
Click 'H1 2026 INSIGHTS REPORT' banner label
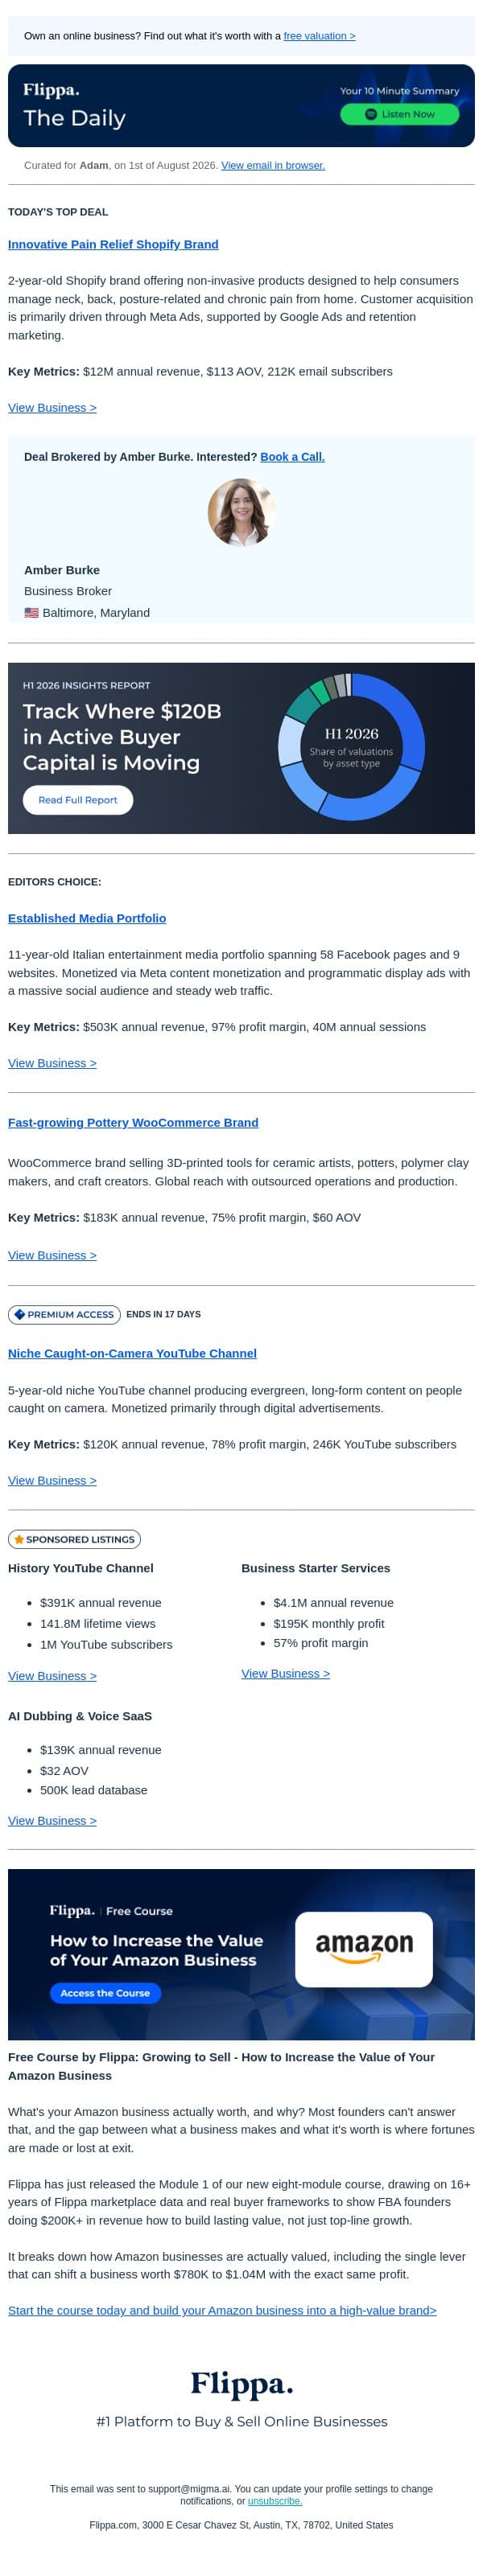[86, 686]
